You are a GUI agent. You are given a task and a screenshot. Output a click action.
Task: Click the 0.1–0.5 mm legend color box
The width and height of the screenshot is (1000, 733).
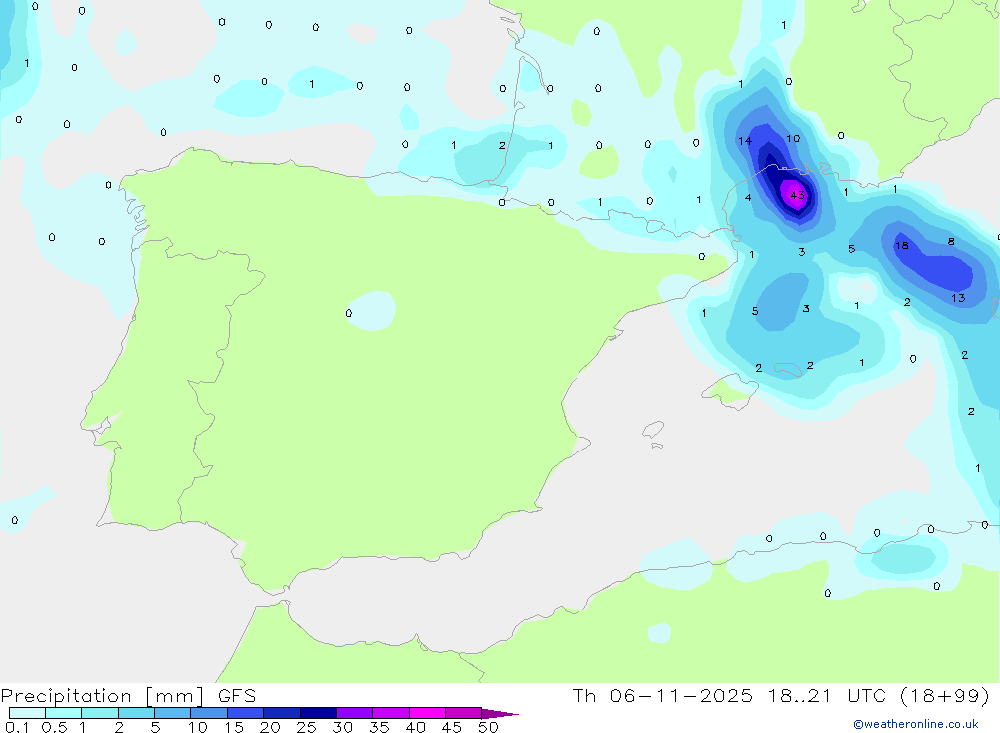click(27, 713)
